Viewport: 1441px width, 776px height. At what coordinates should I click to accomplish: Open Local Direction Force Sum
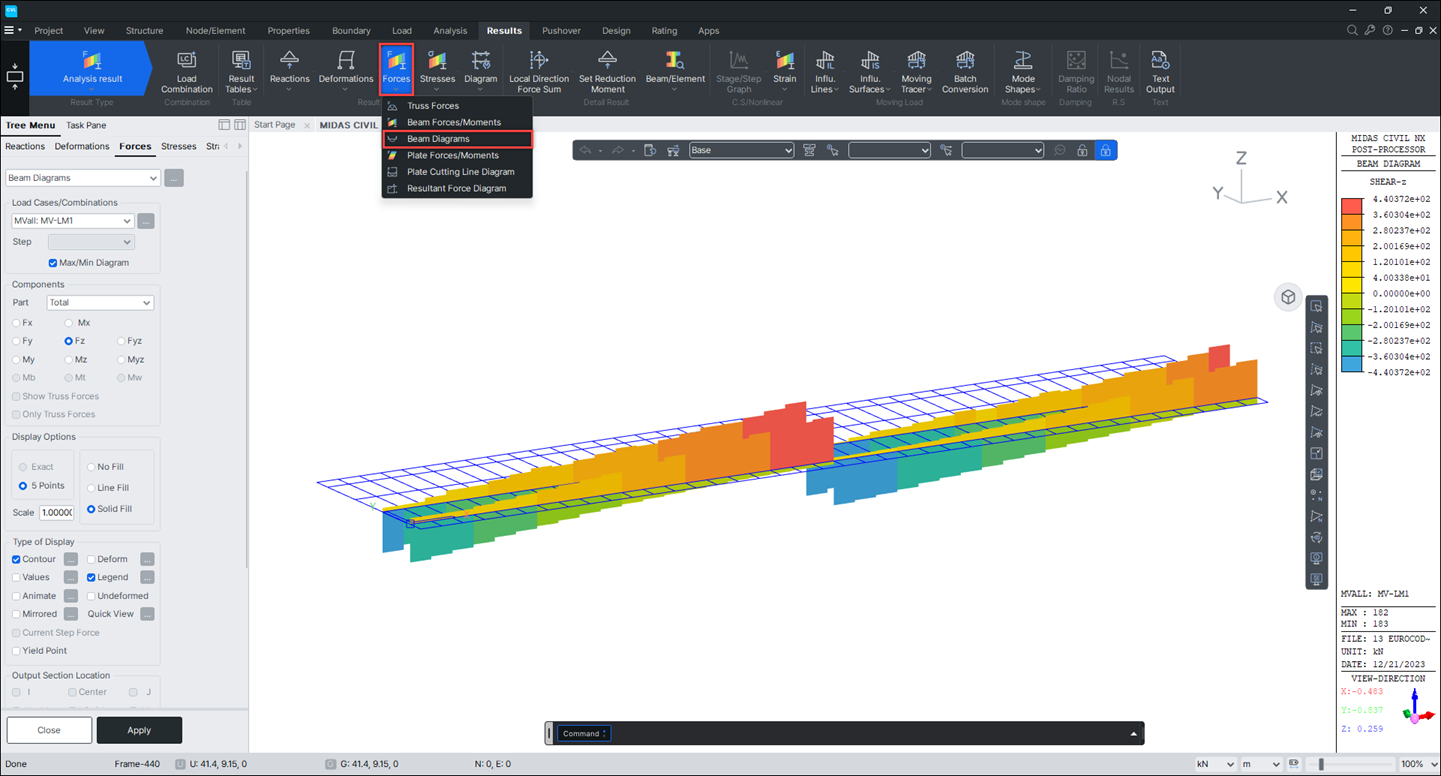click(x=538, y=72)
